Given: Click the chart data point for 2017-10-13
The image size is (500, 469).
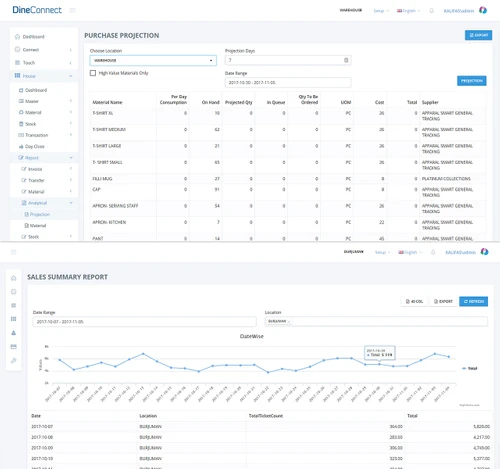Looking at the screenshot, I should coord(143,353).
